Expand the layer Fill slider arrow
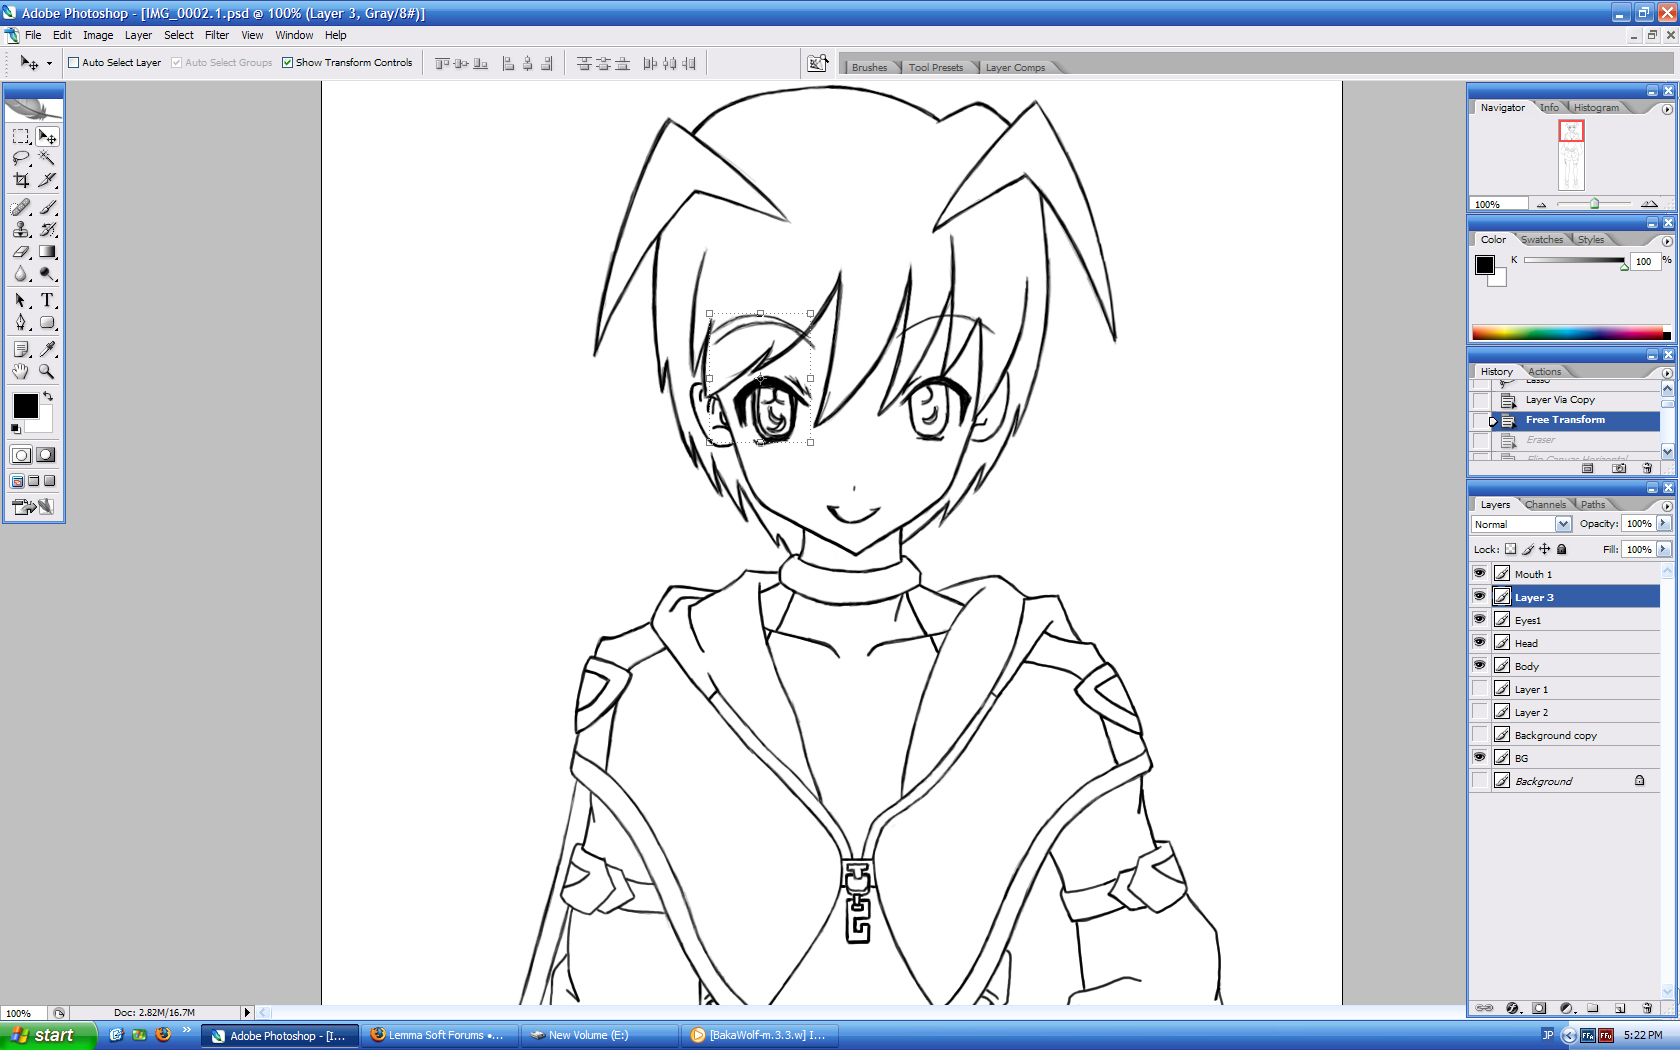 coord(1664,549)
